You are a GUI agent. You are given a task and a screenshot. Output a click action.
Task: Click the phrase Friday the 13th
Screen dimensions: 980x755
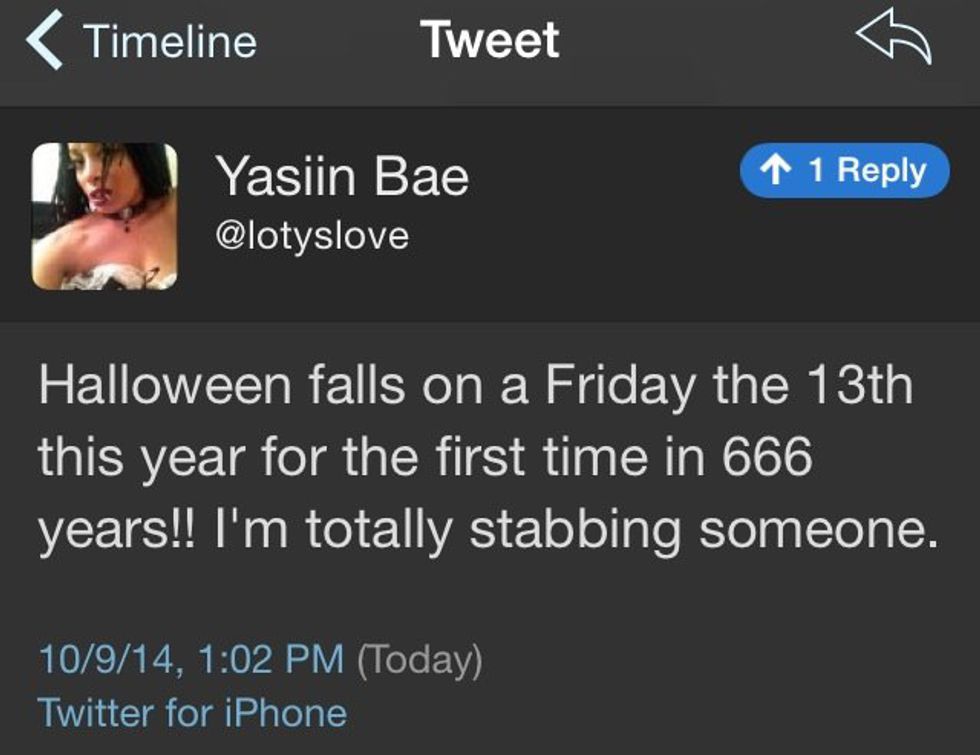tap(729, 386)
